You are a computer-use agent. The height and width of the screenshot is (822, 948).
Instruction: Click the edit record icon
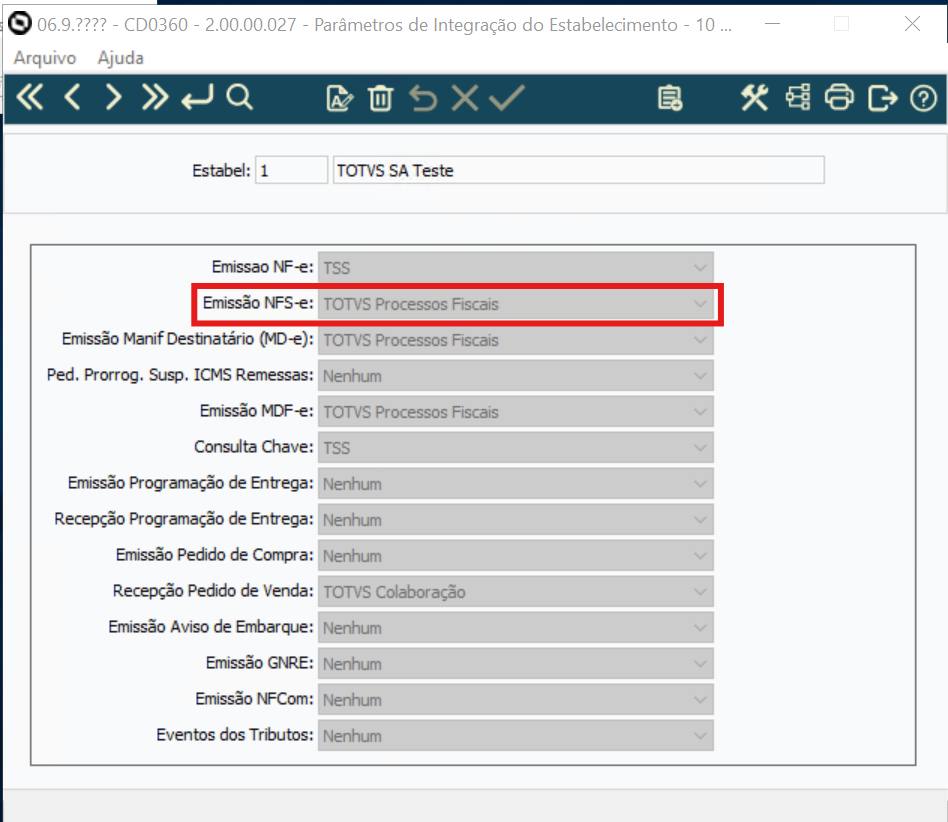tap(339, 99)
